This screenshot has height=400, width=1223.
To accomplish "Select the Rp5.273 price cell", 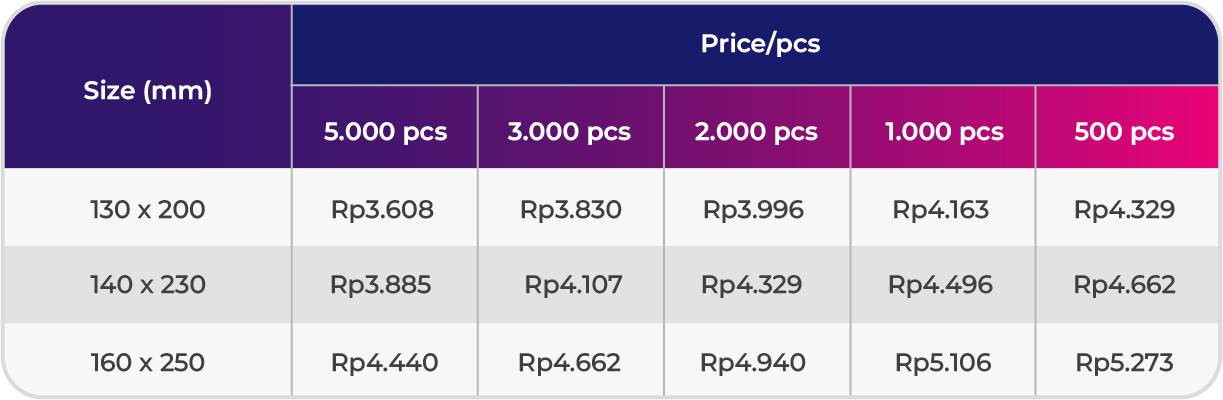I will coord(1128,360).
